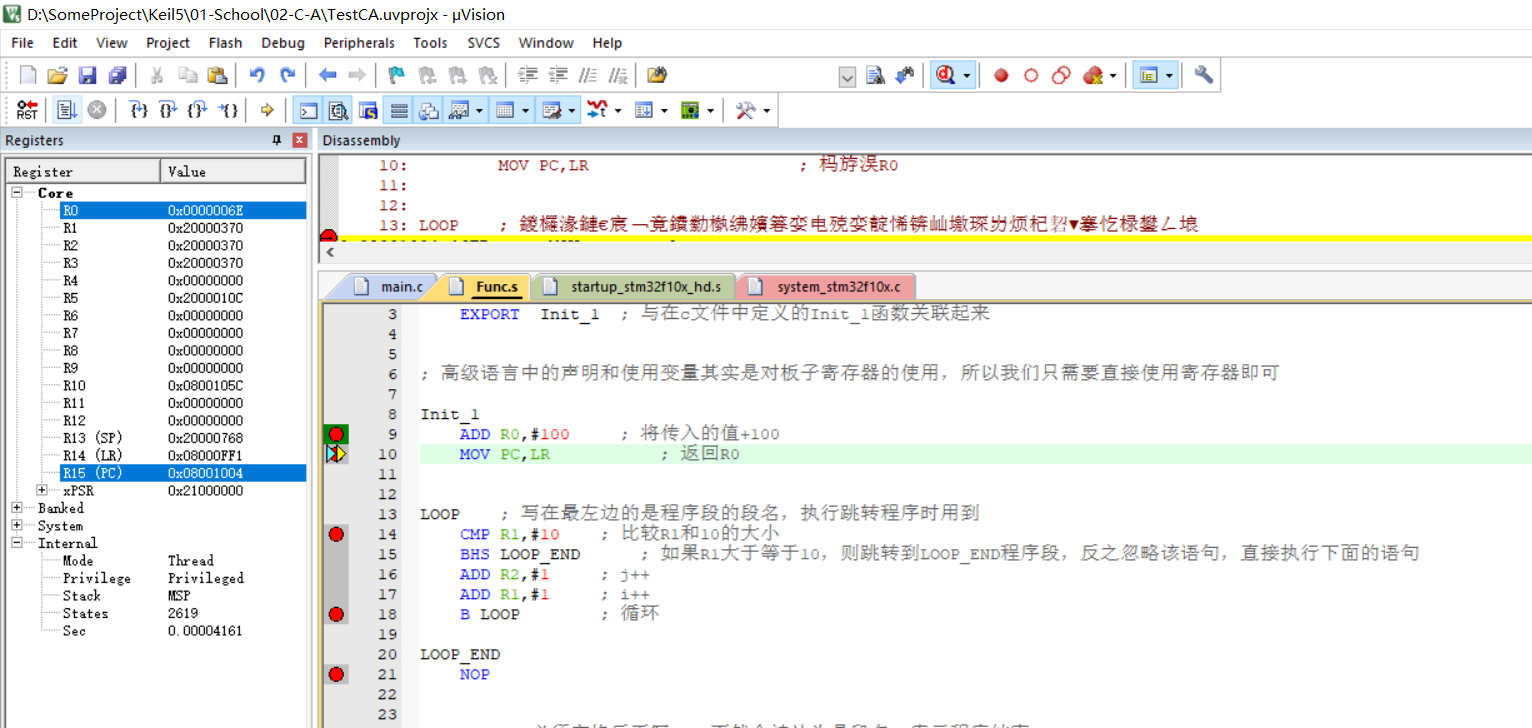Step into one line
The height and width of the screenshot is (728, 1532).
(139, 110)
